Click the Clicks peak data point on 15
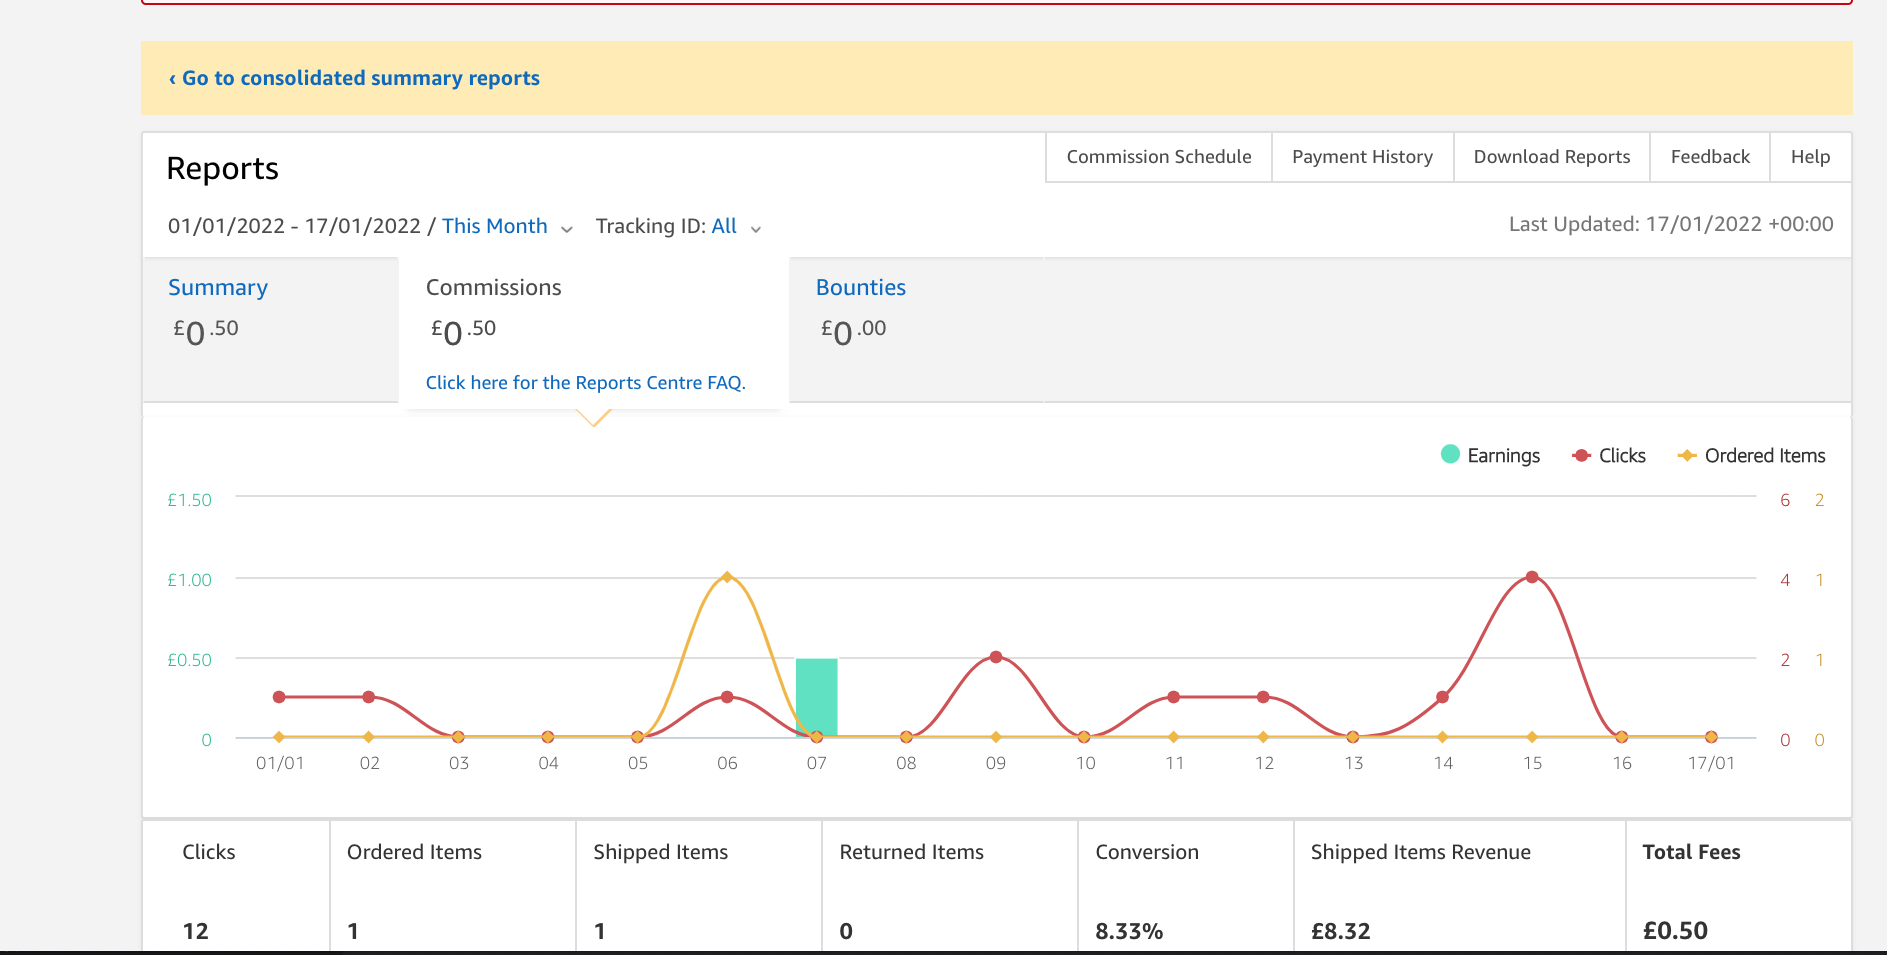This screenshot has width=1887, height=955. (x=1532, y=577)
